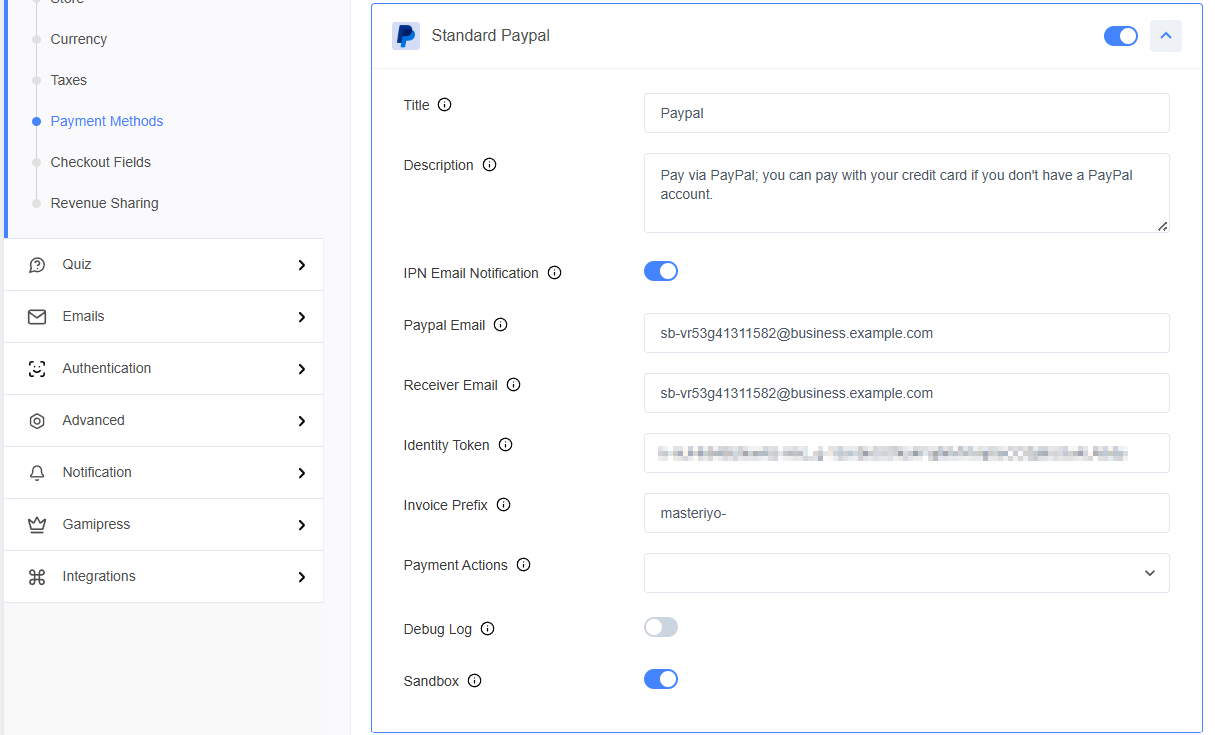Click the Payment Actions info icon

point(523,565)
